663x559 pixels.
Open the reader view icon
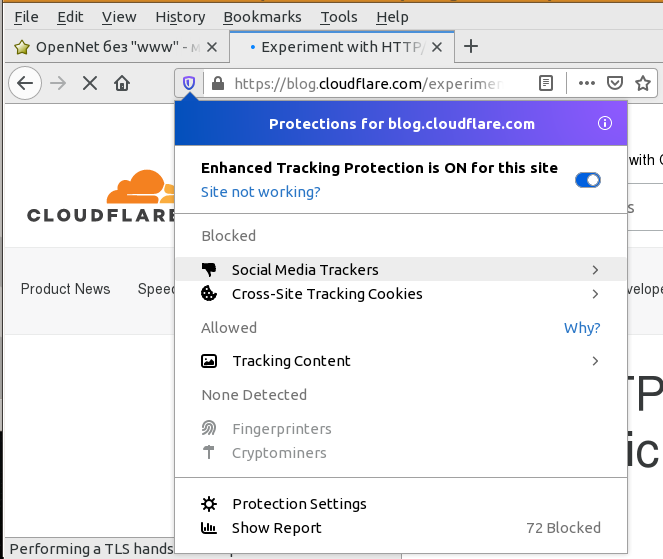point(545,84)
